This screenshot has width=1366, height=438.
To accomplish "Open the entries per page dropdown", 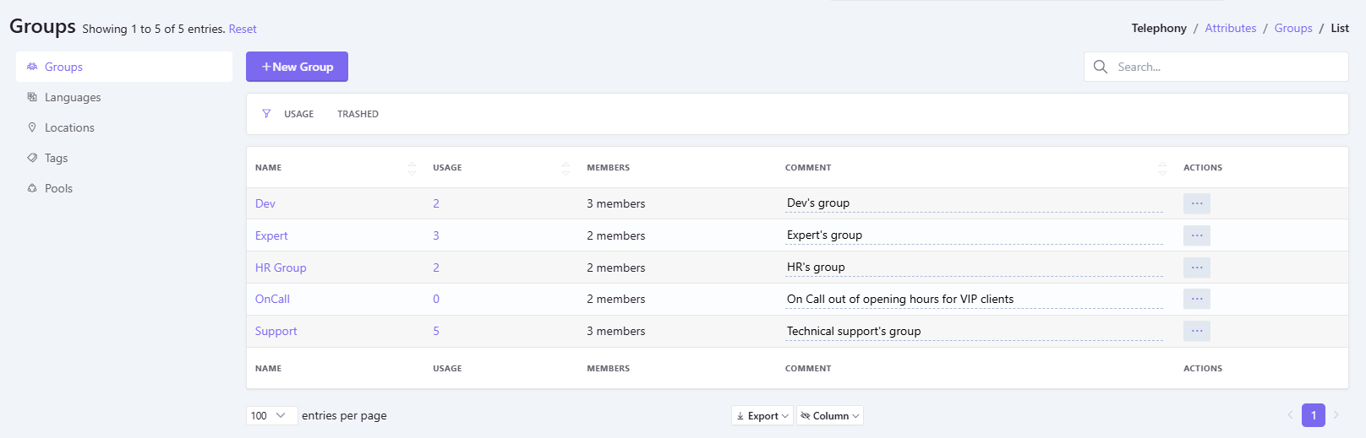I will [x=270, y=416].
